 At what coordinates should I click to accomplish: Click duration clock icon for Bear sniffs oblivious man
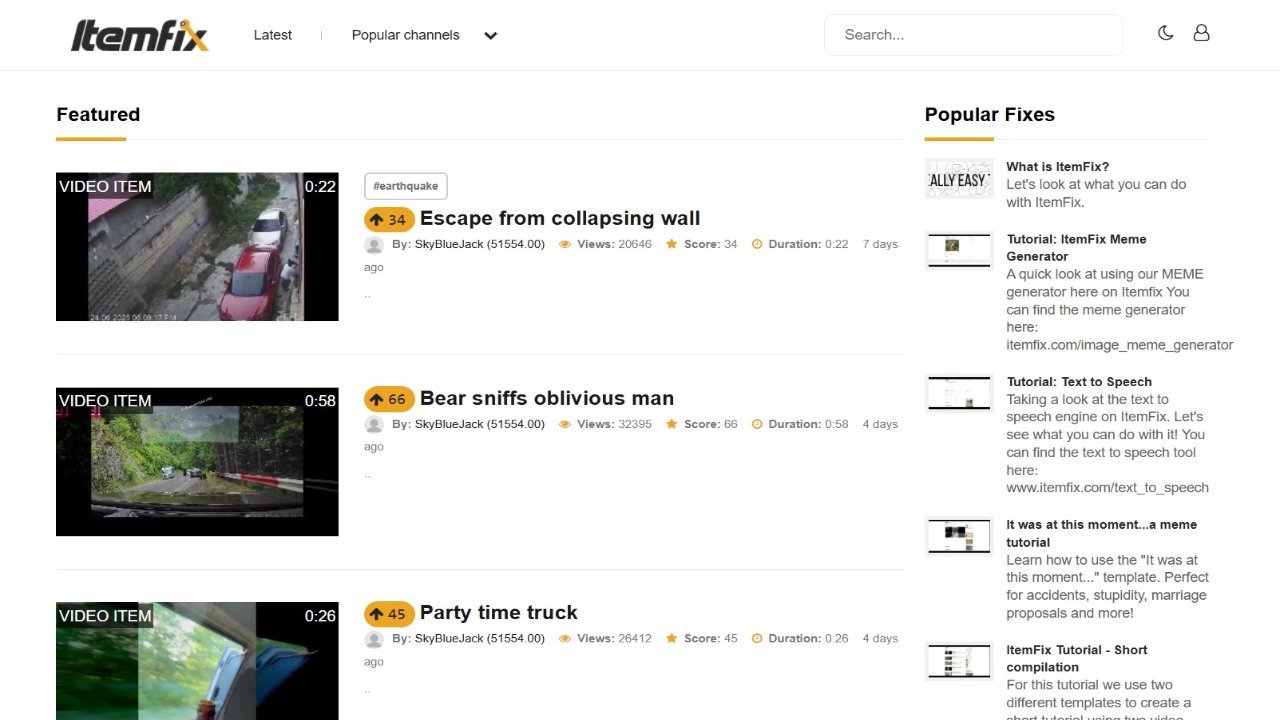757,424
